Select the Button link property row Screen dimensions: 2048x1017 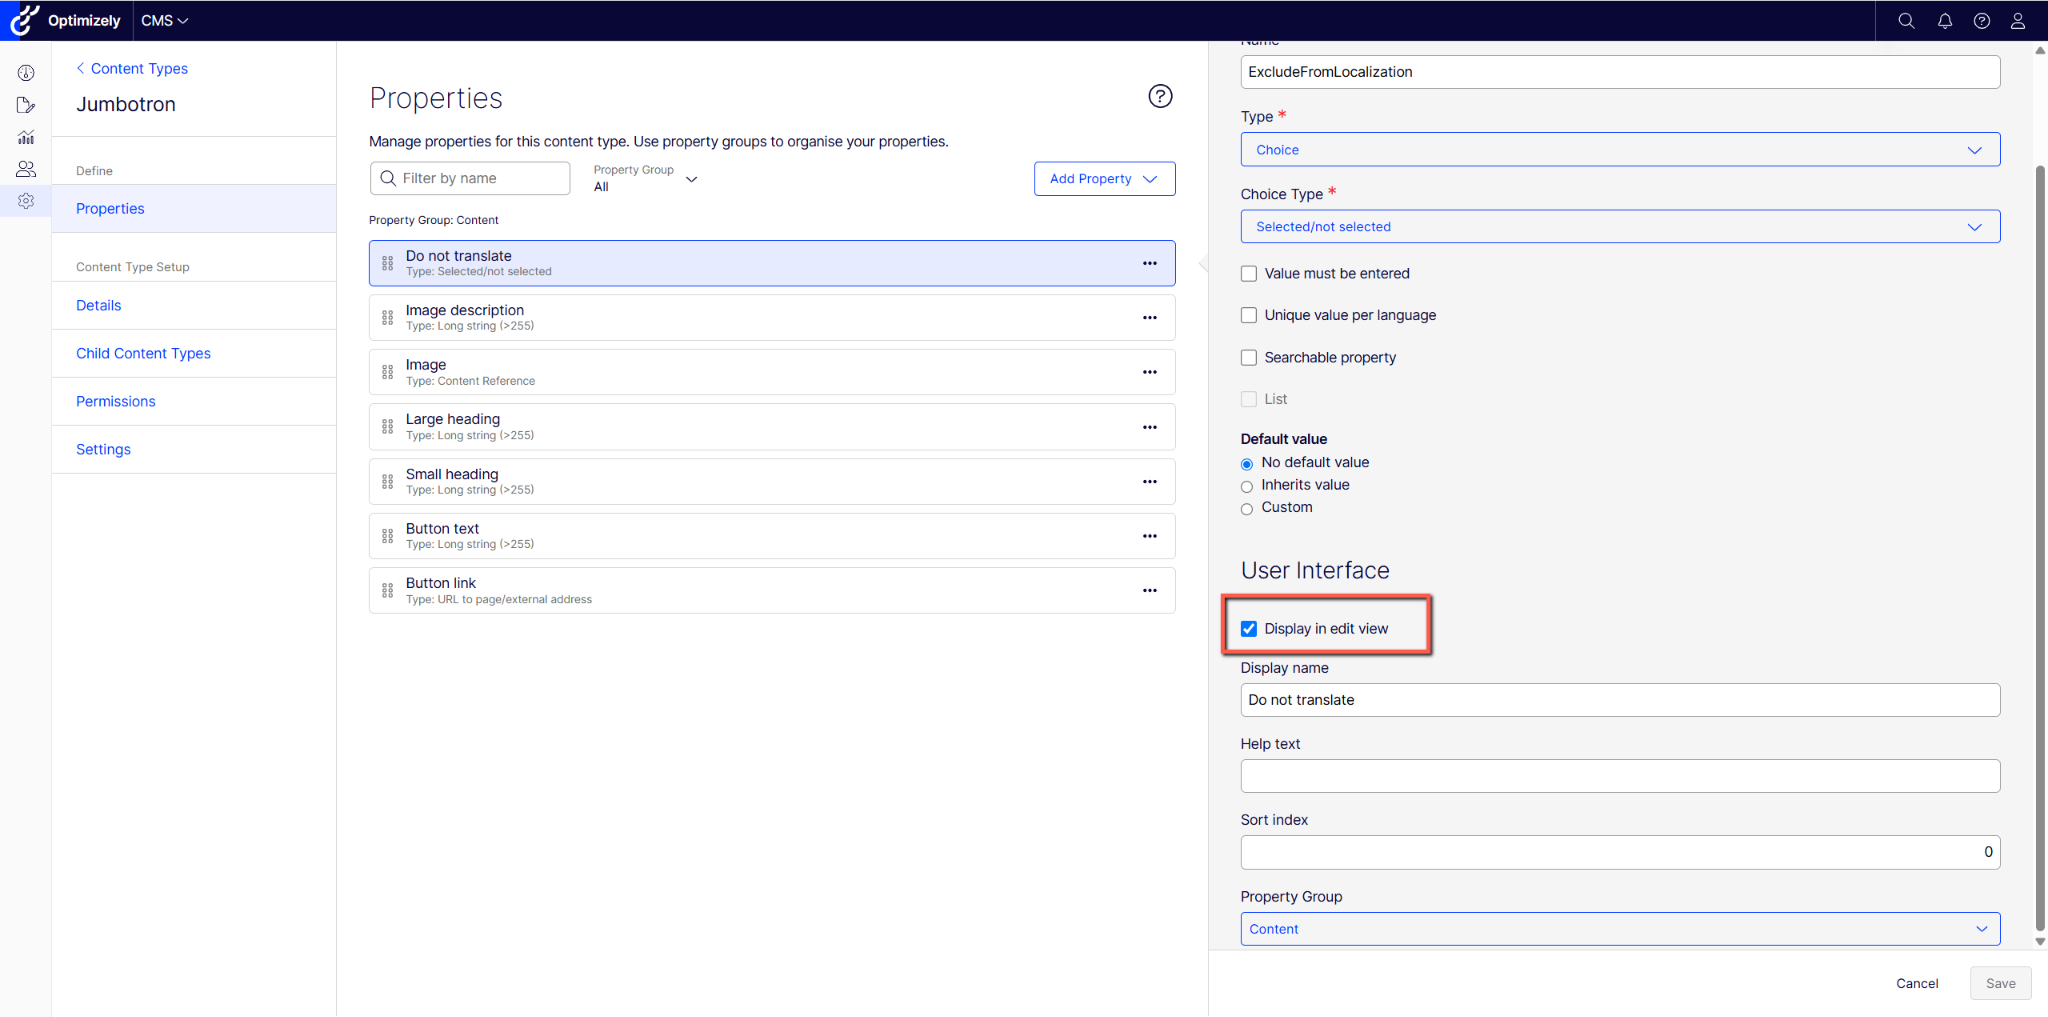(772, 591)
